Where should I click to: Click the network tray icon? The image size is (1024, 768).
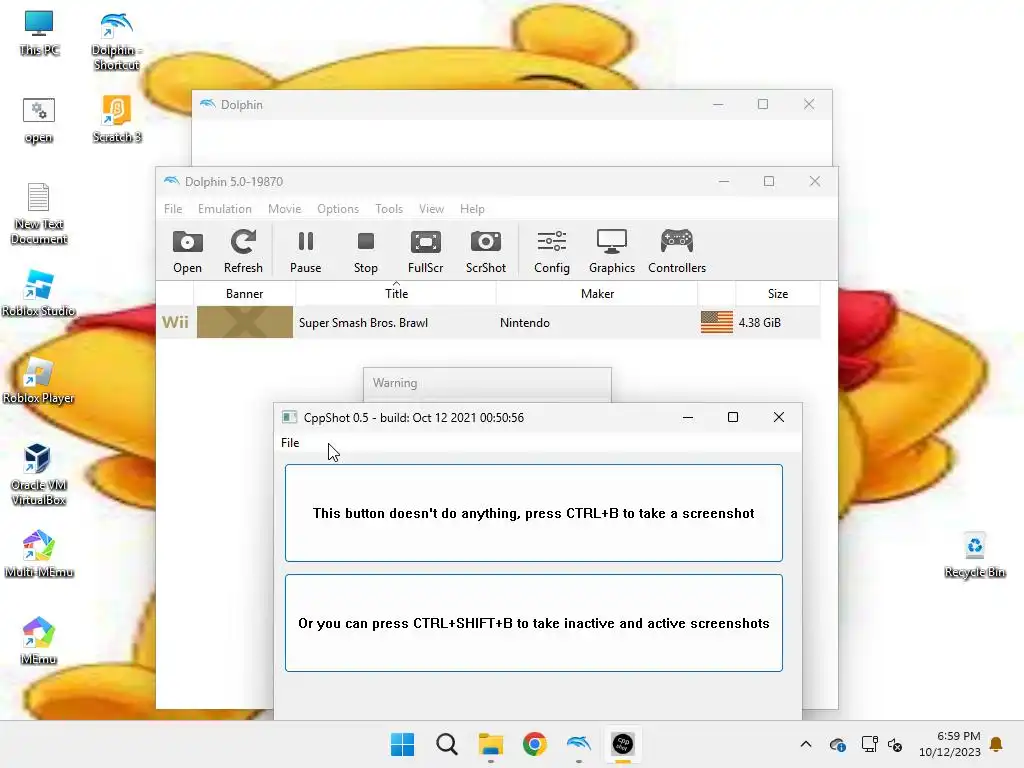tap(869, 744)
